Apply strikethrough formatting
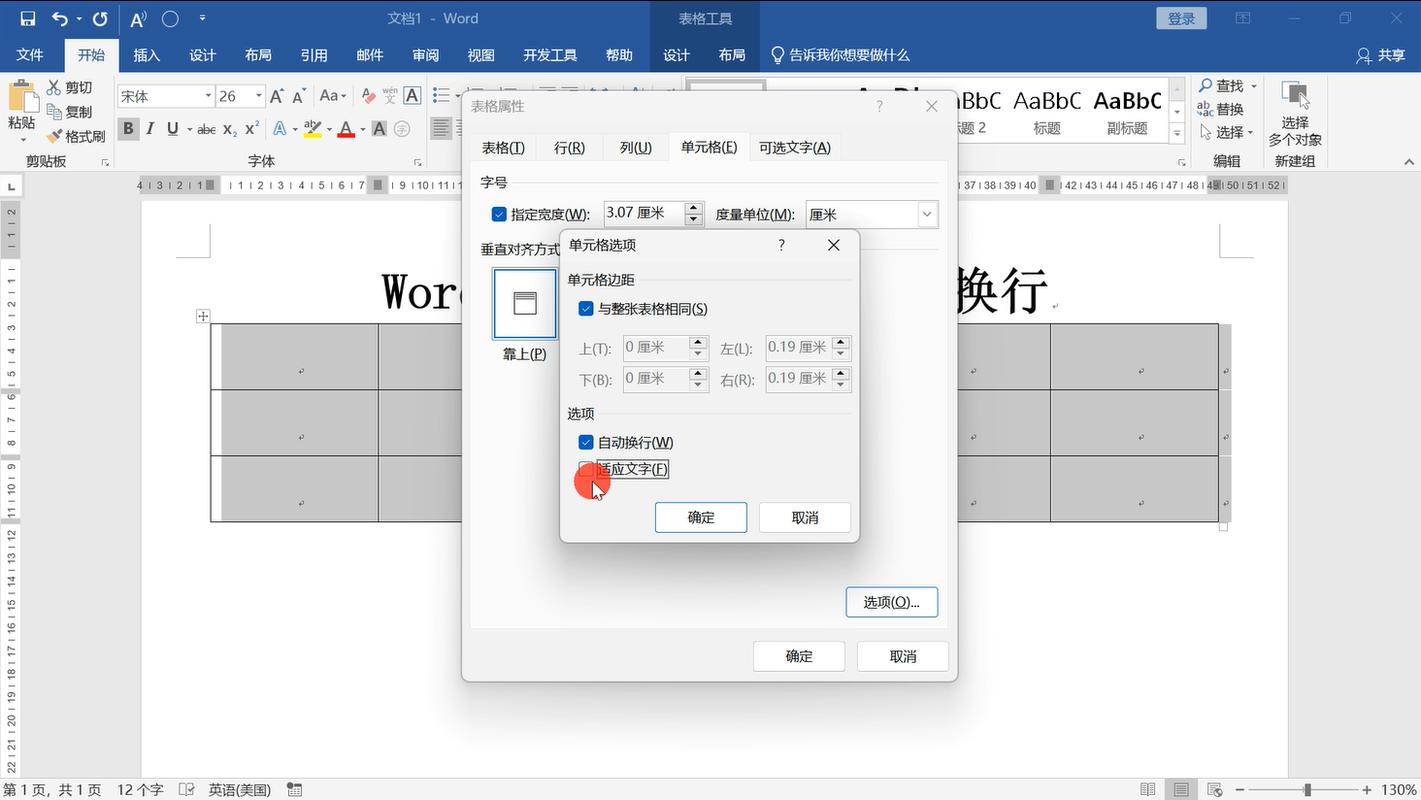This screenshot has width=1421, height=800. pos(206,129)
